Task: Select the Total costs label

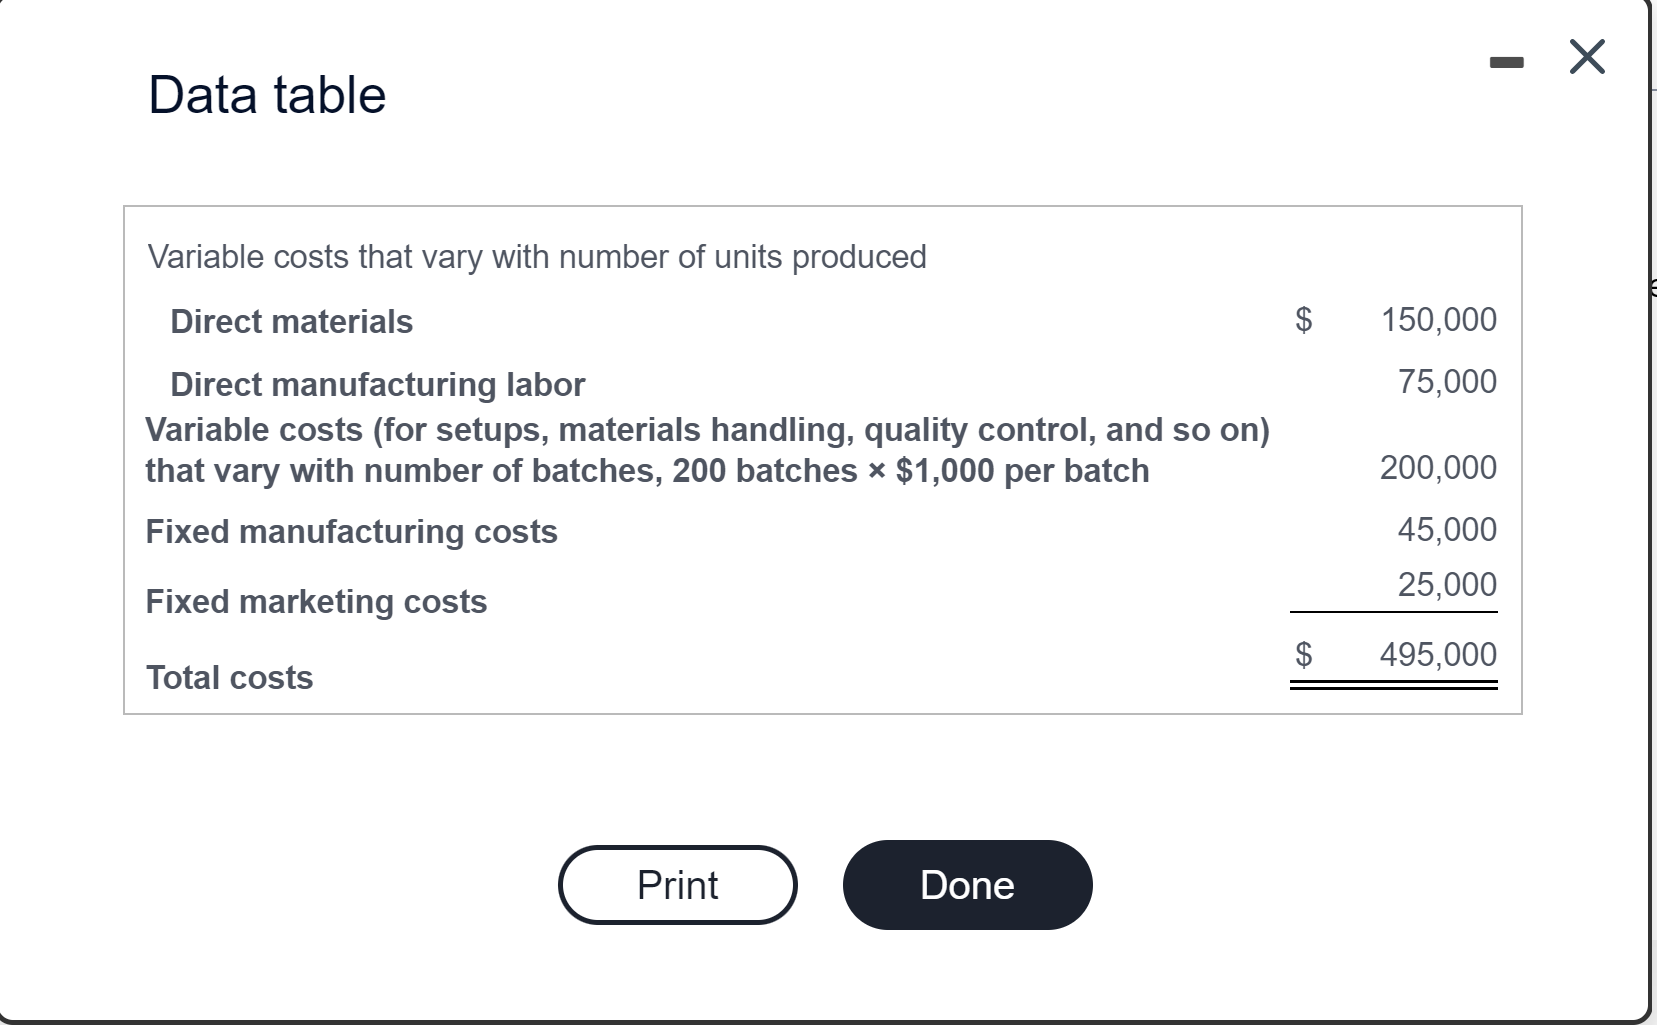Action: (229, 678)
